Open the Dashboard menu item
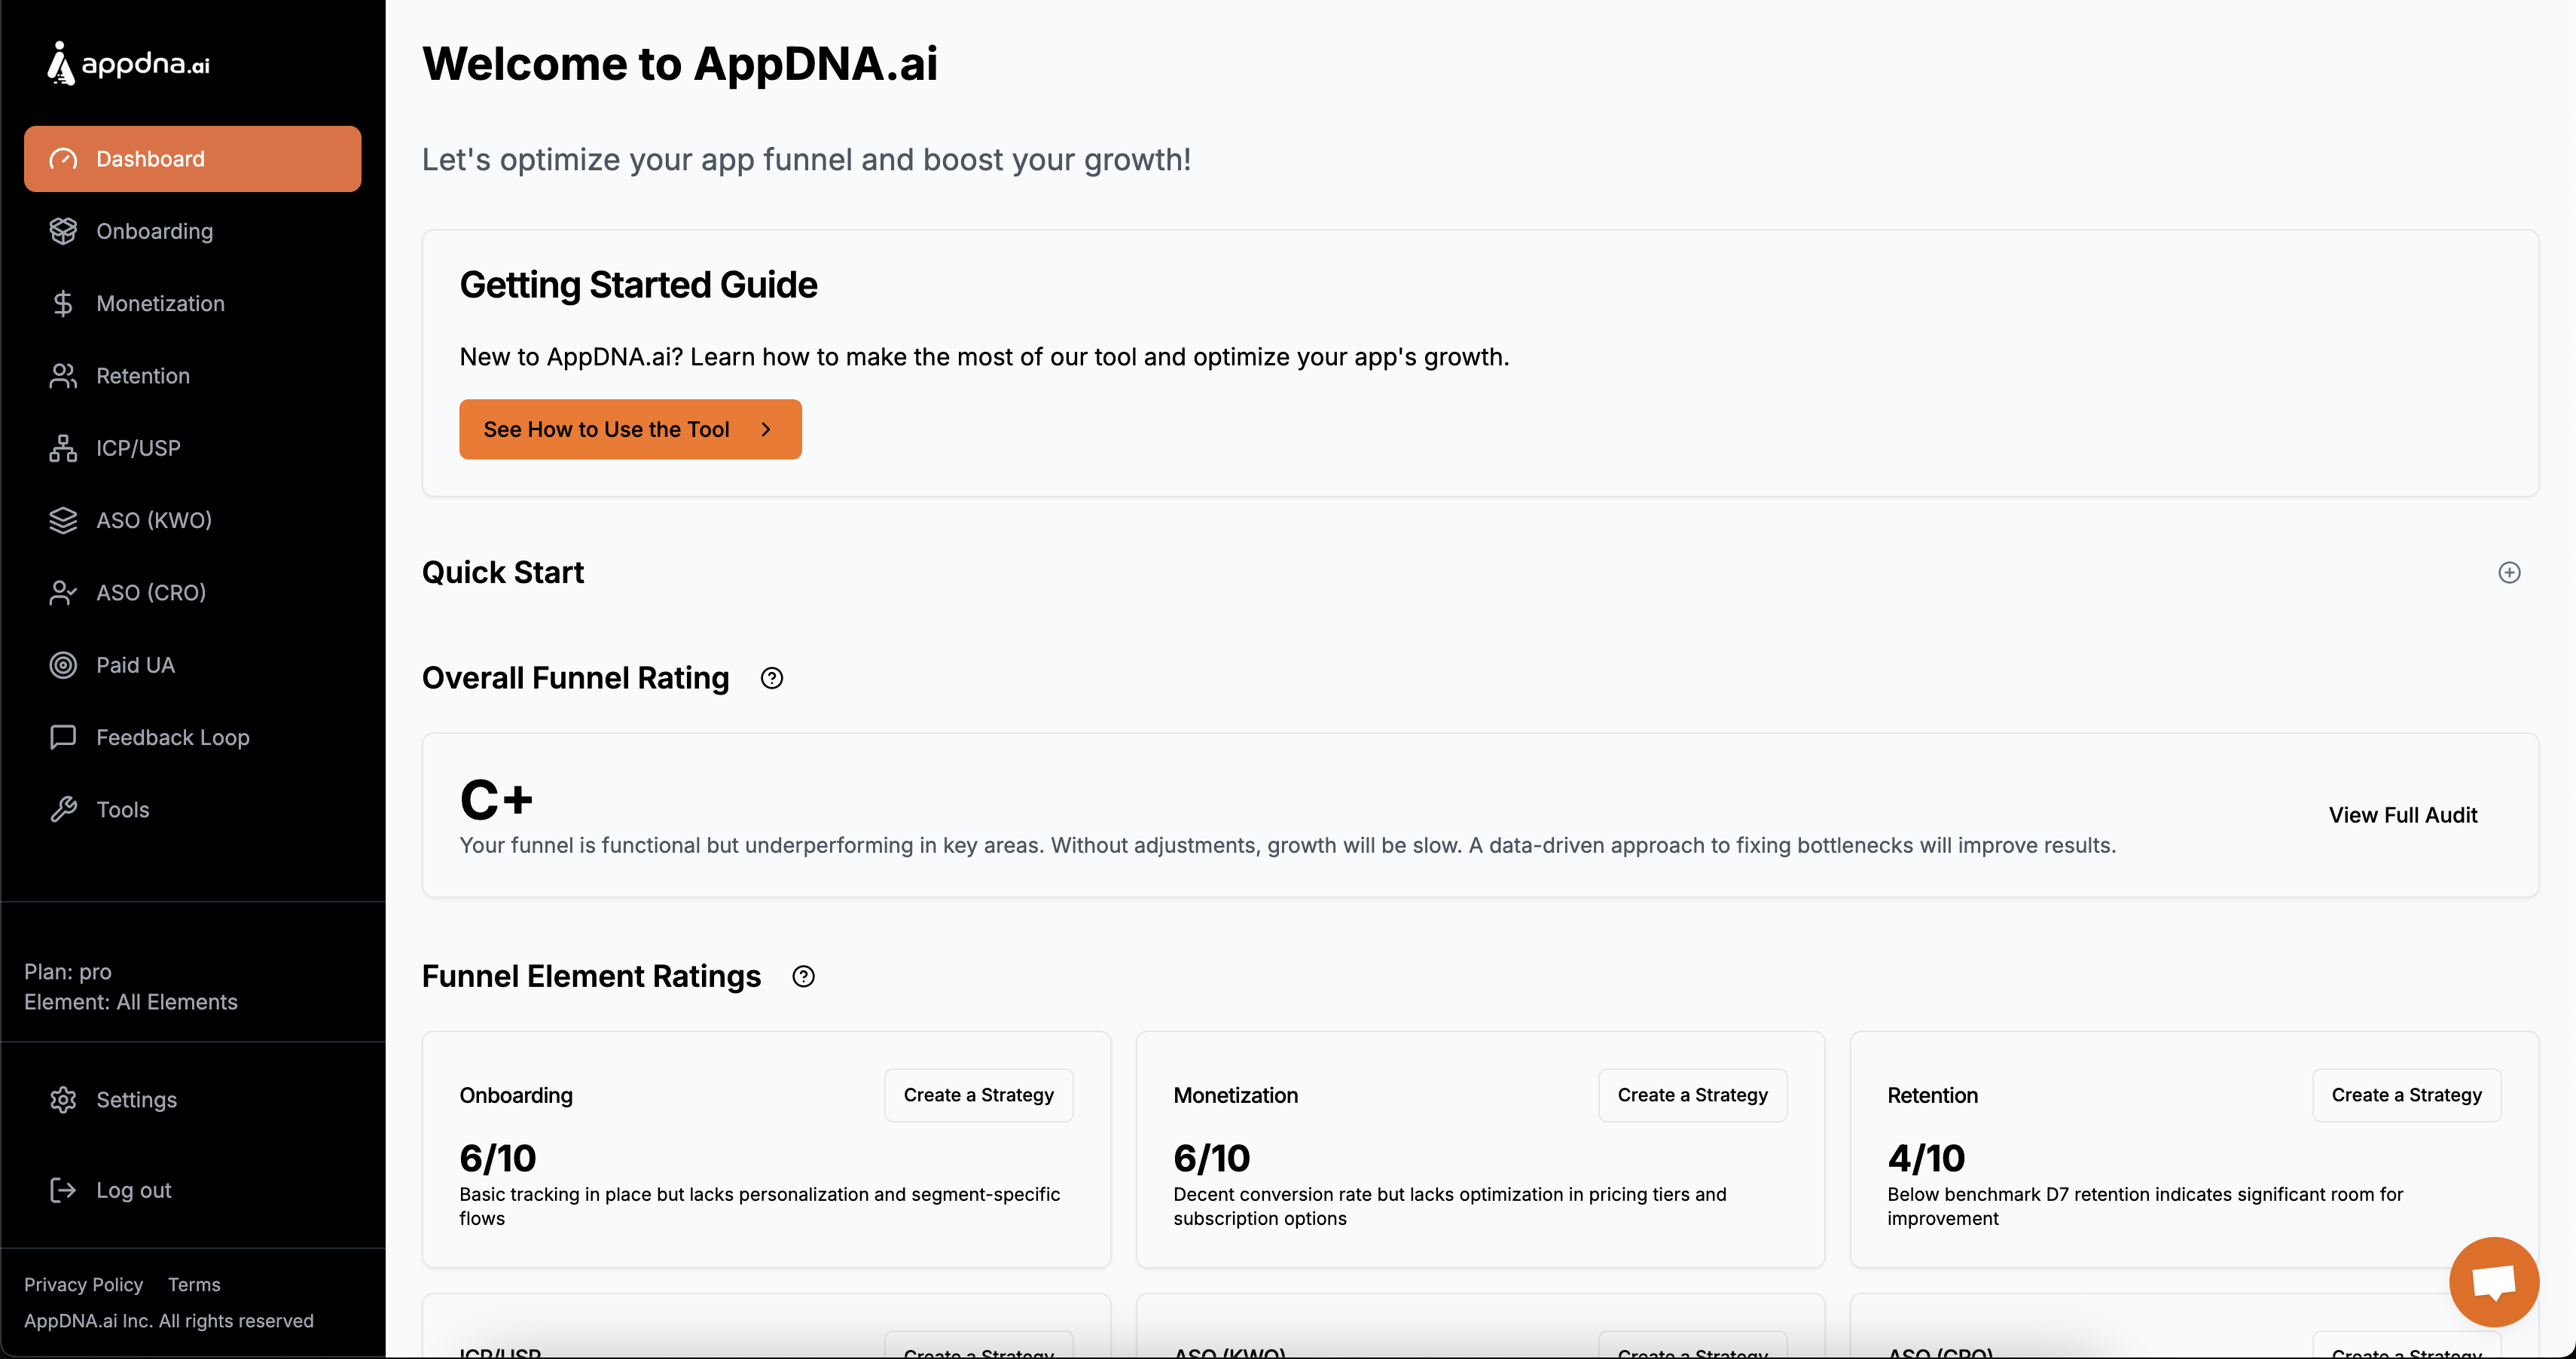 coord(192,159)
